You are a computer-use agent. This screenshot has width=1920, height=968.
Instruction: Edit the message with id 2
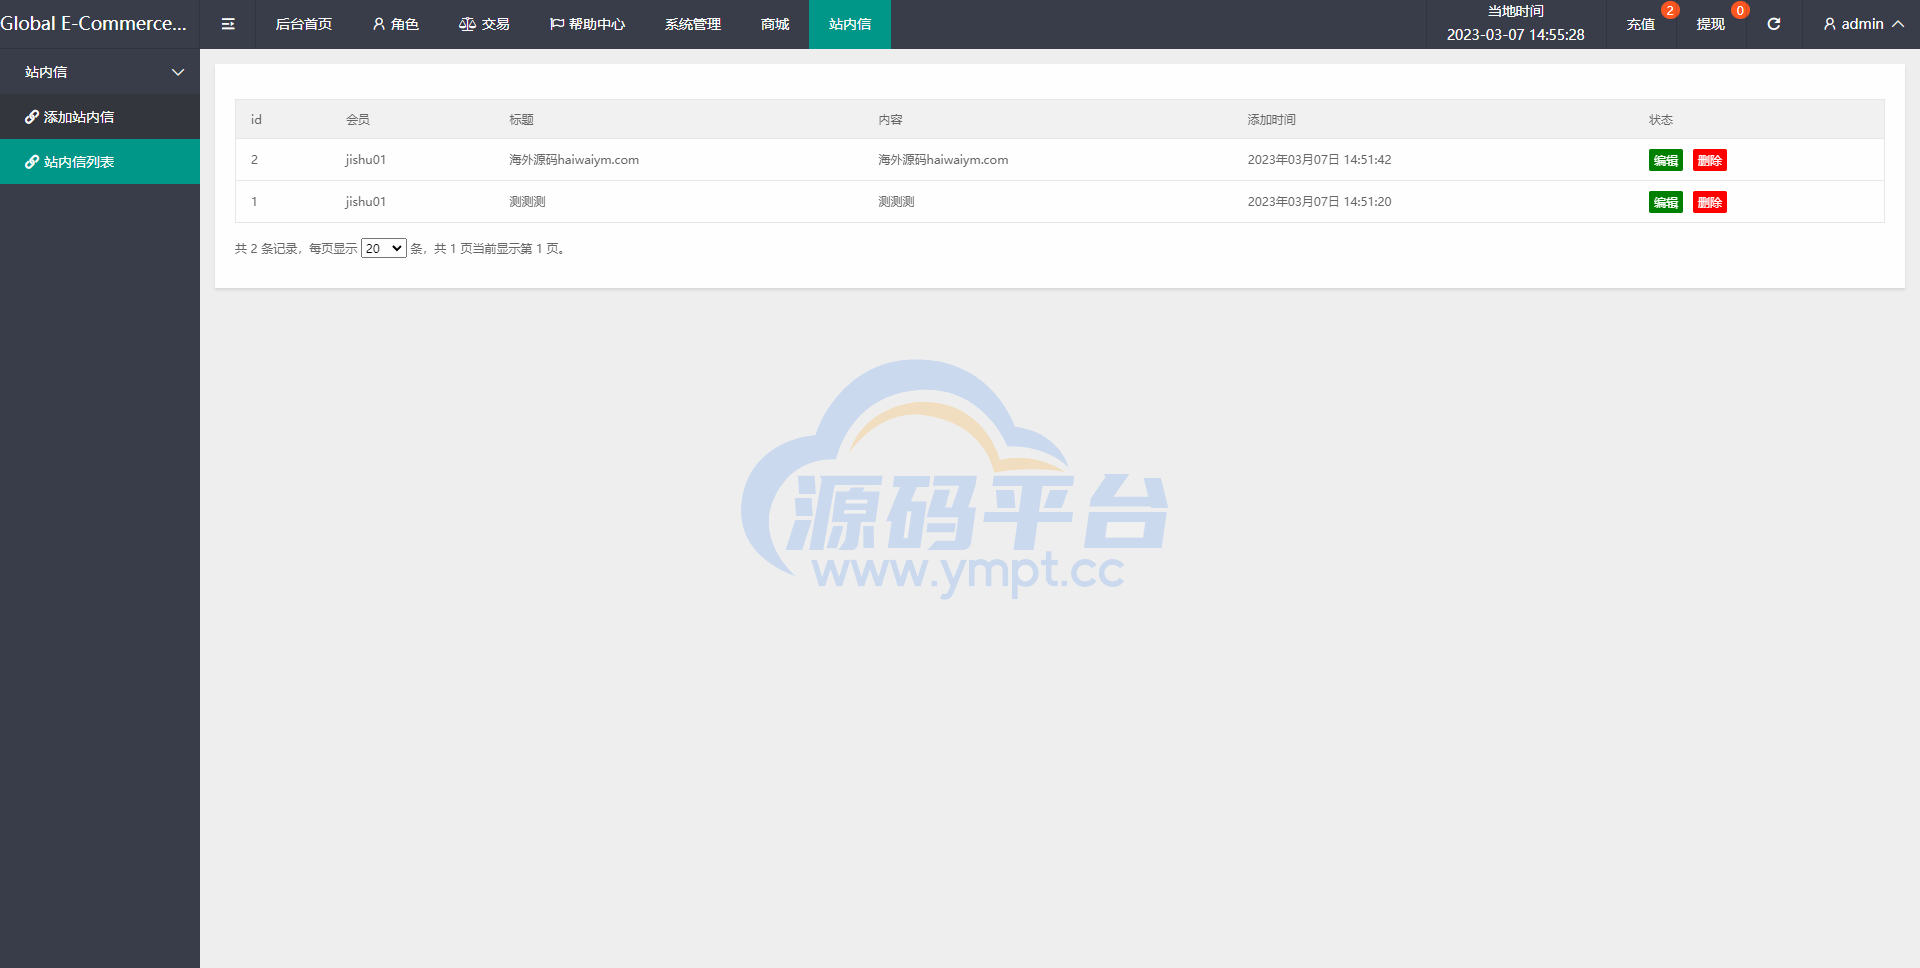1666,160
